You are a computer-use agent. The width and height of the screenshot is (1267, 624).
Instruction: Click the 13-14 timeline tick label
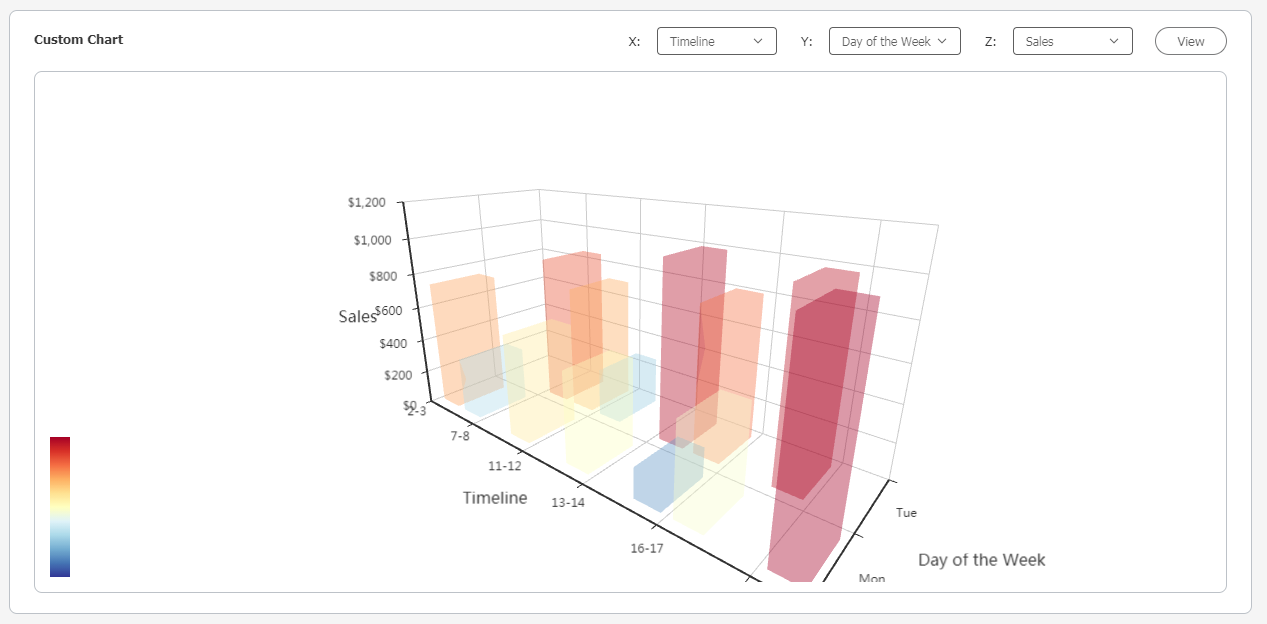tap(568, 502)
